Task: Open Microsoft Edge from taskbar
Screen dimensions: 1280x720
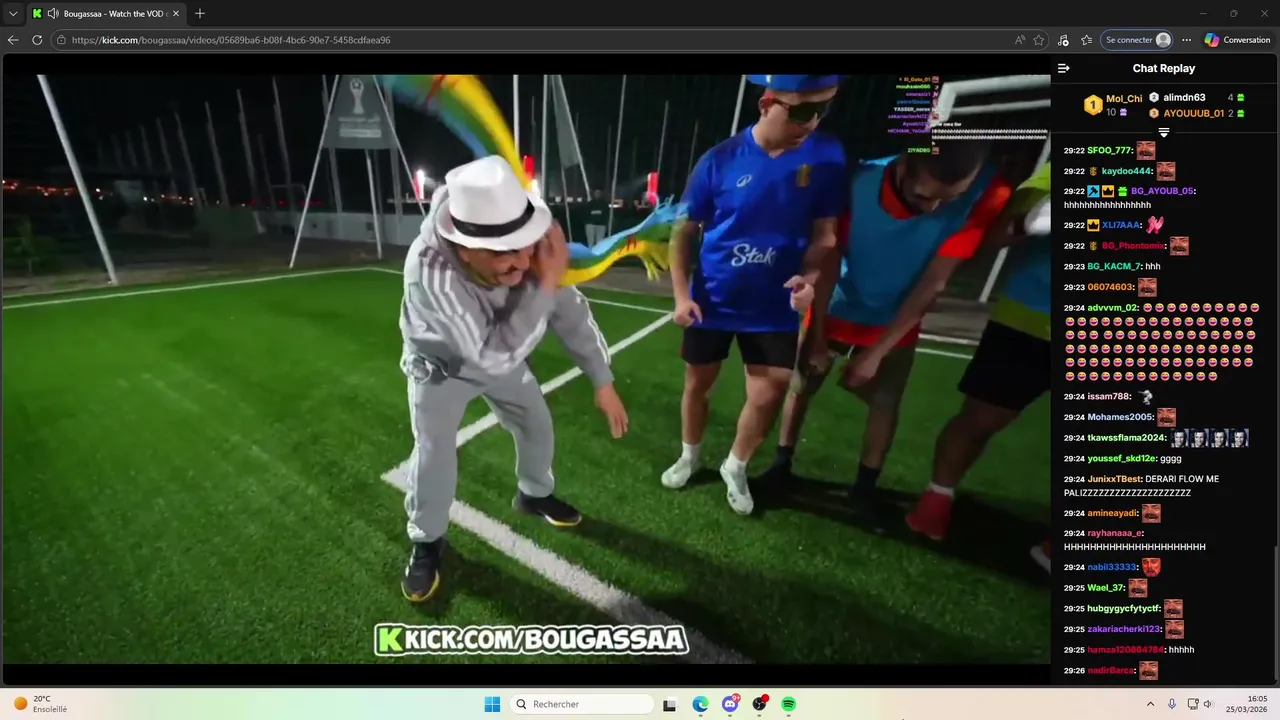Action: [700, 704]
